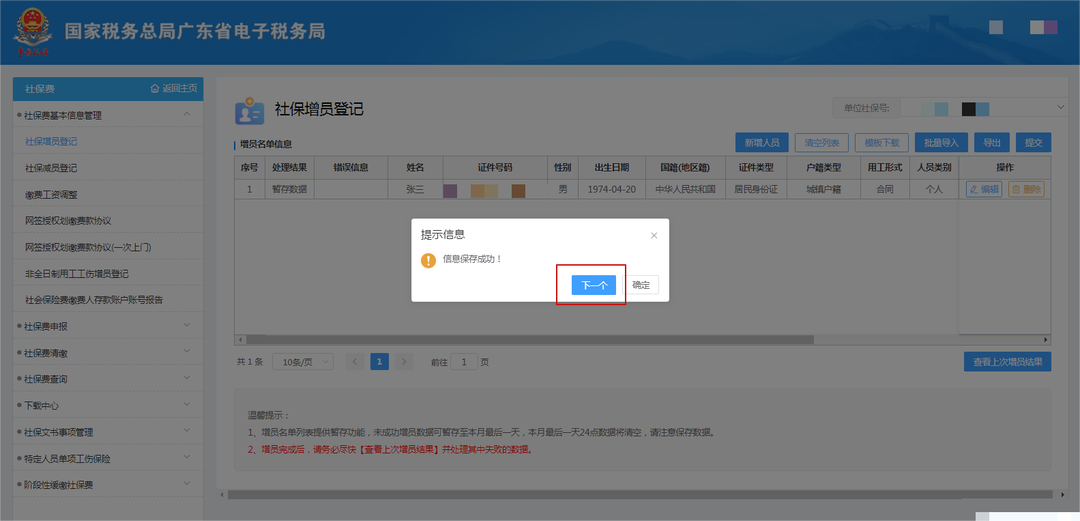
Task: Click the table horizontal scrollbar
Action: tap(530, 340)
